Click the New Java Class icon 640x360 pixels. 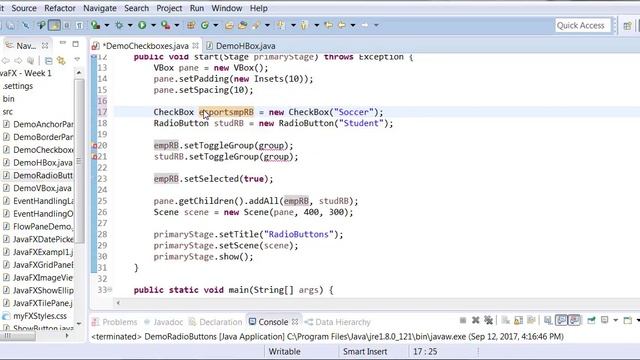[x=204, y=25]
